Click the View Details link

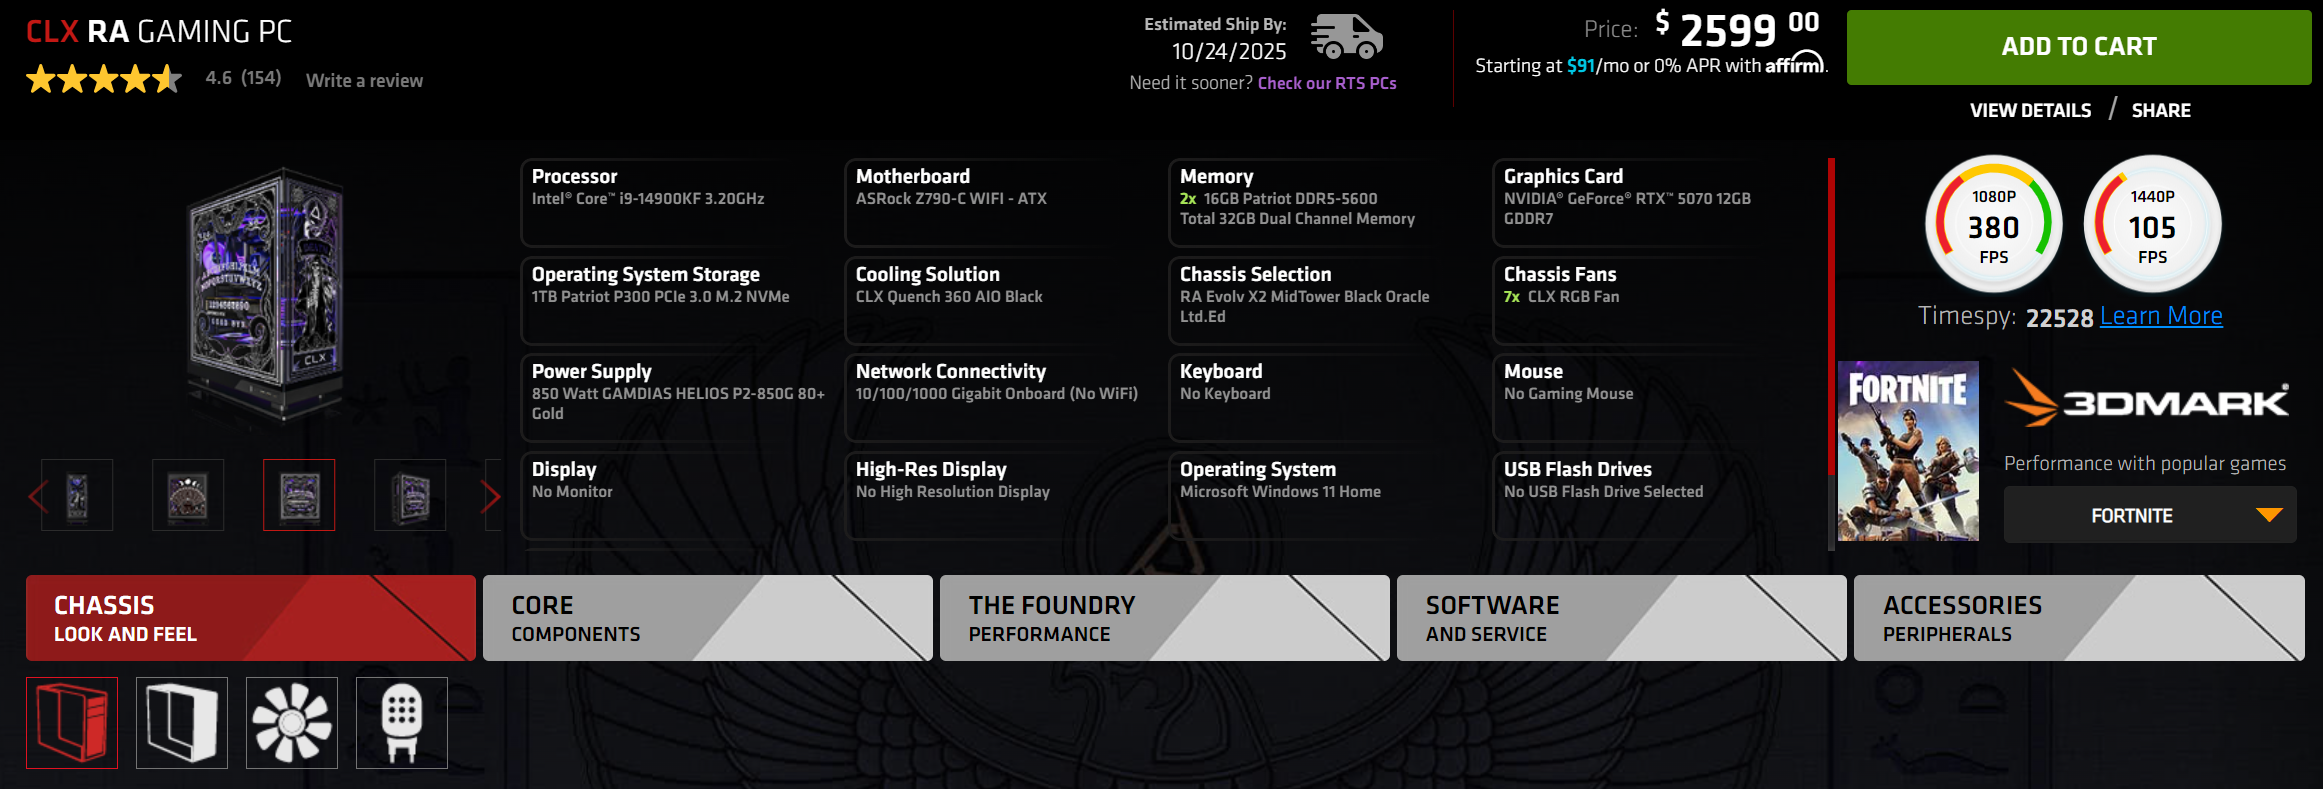point(2030,110)
